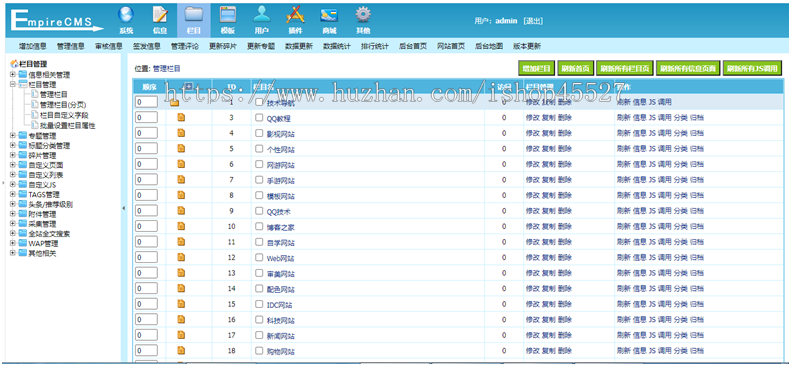Expand the 自定义JS tree node
The height and width of the screenshot is (366, 791).
tap(13, 185)
